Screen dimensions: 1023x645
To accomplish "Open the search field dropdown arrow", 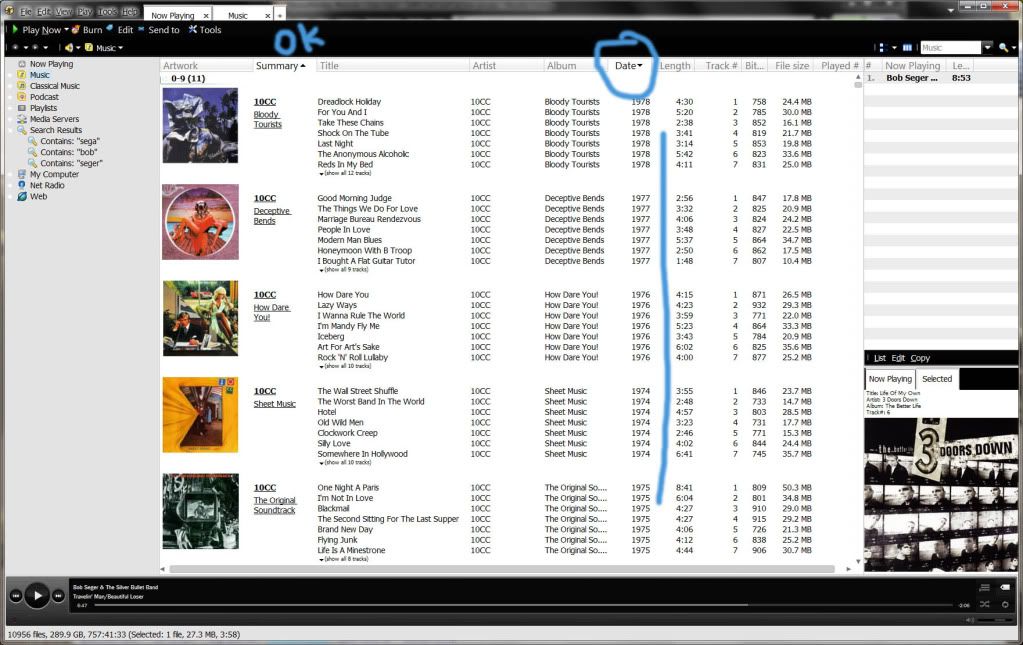I will 988,47.
